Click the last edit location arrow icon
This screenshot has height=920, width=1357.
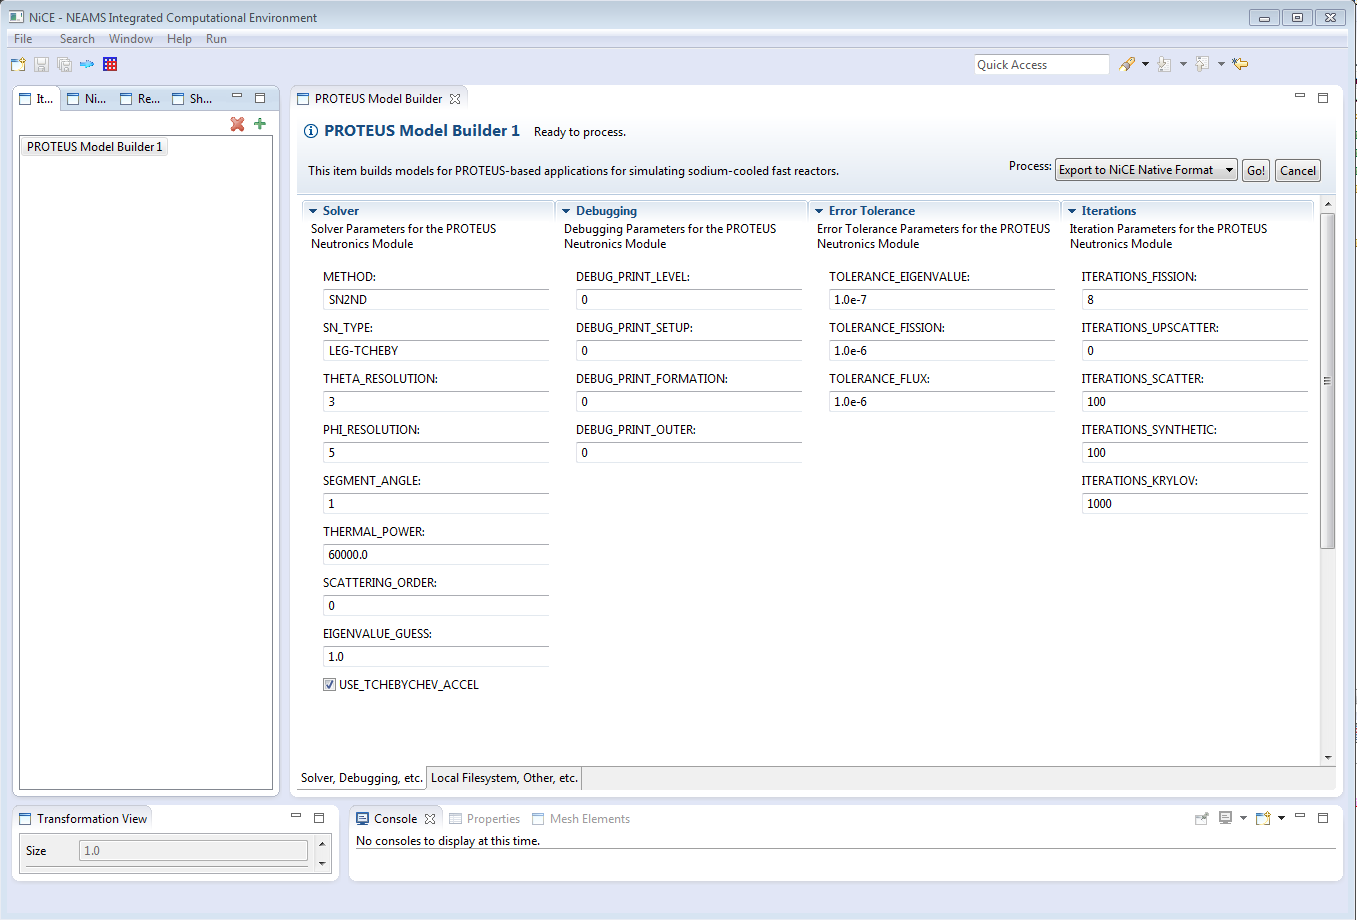[1240, 64]
